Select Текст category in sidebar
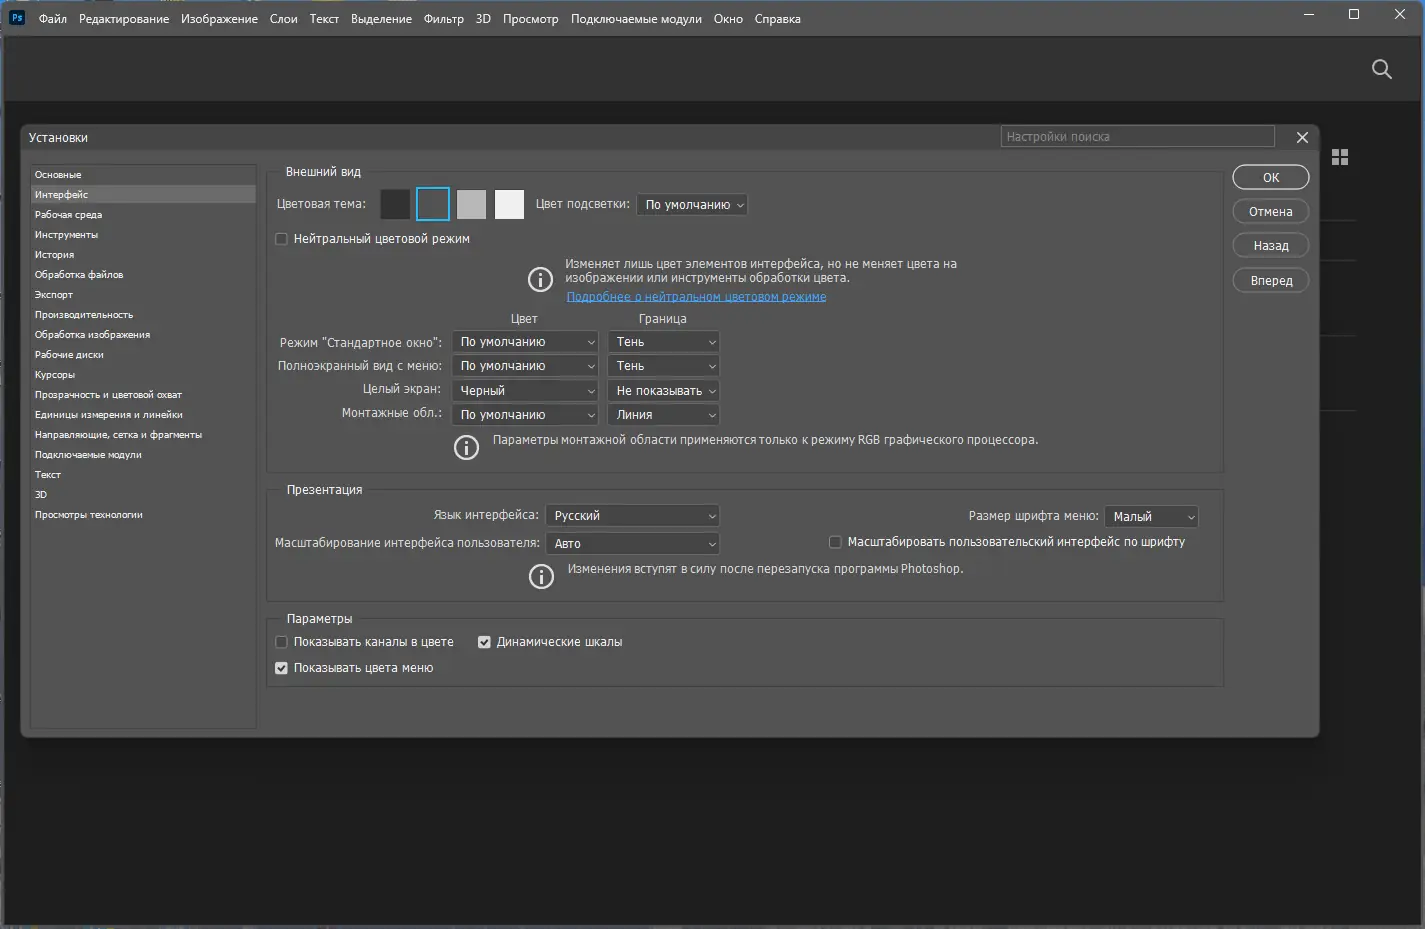 143,475
